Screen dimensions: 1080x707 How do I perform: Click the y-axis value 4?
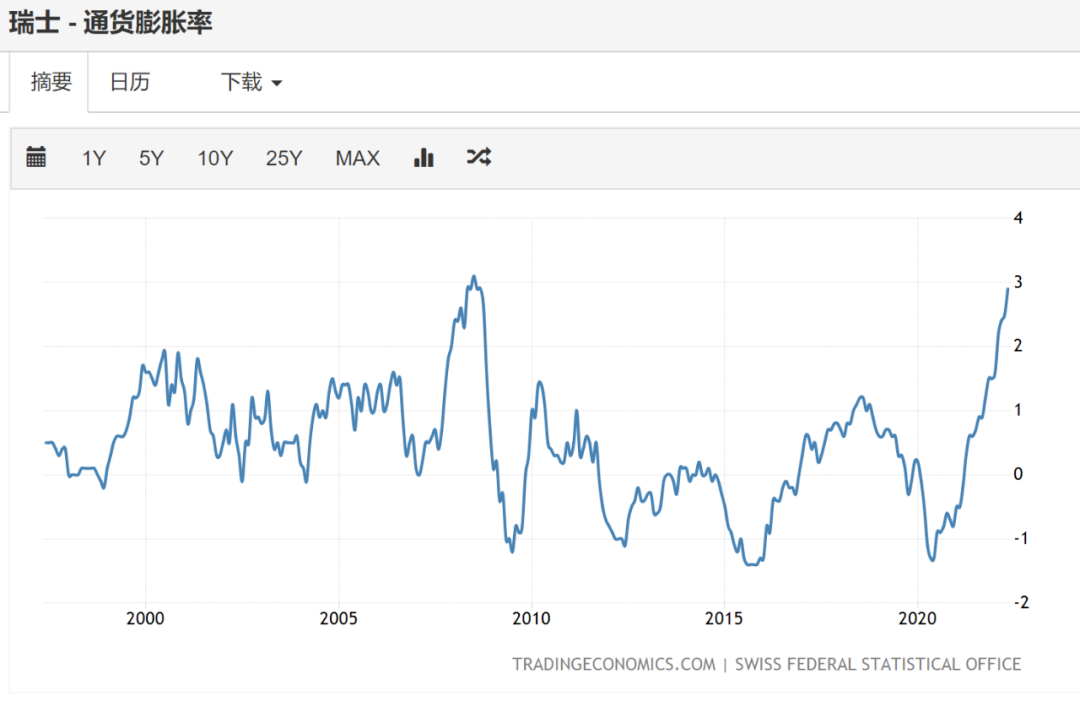click(x=1018, y=218)
